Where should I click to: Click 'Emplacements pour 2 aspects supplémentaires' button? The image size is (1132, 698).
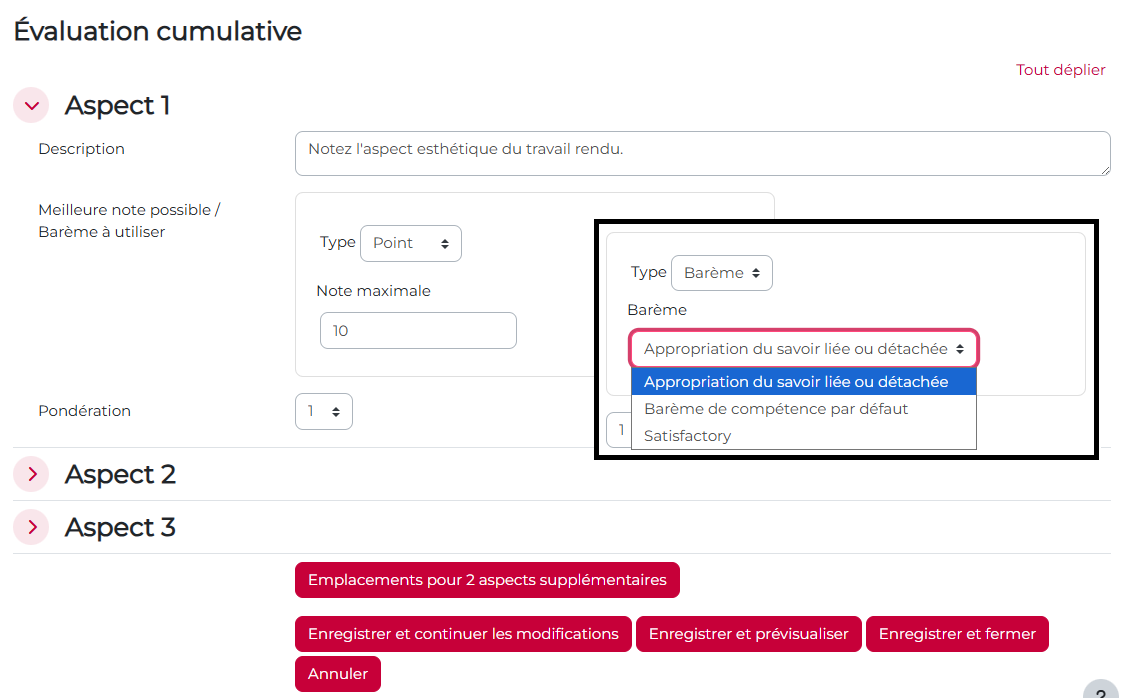[x=487, y=580]
